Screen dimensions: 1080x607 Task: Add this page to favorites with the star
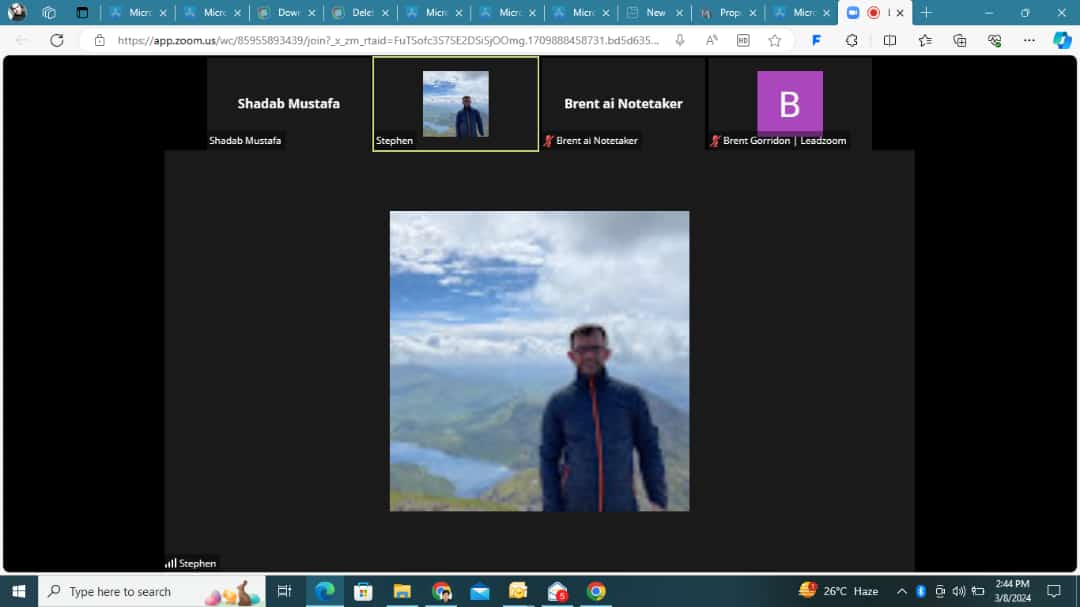pos(775,41)
